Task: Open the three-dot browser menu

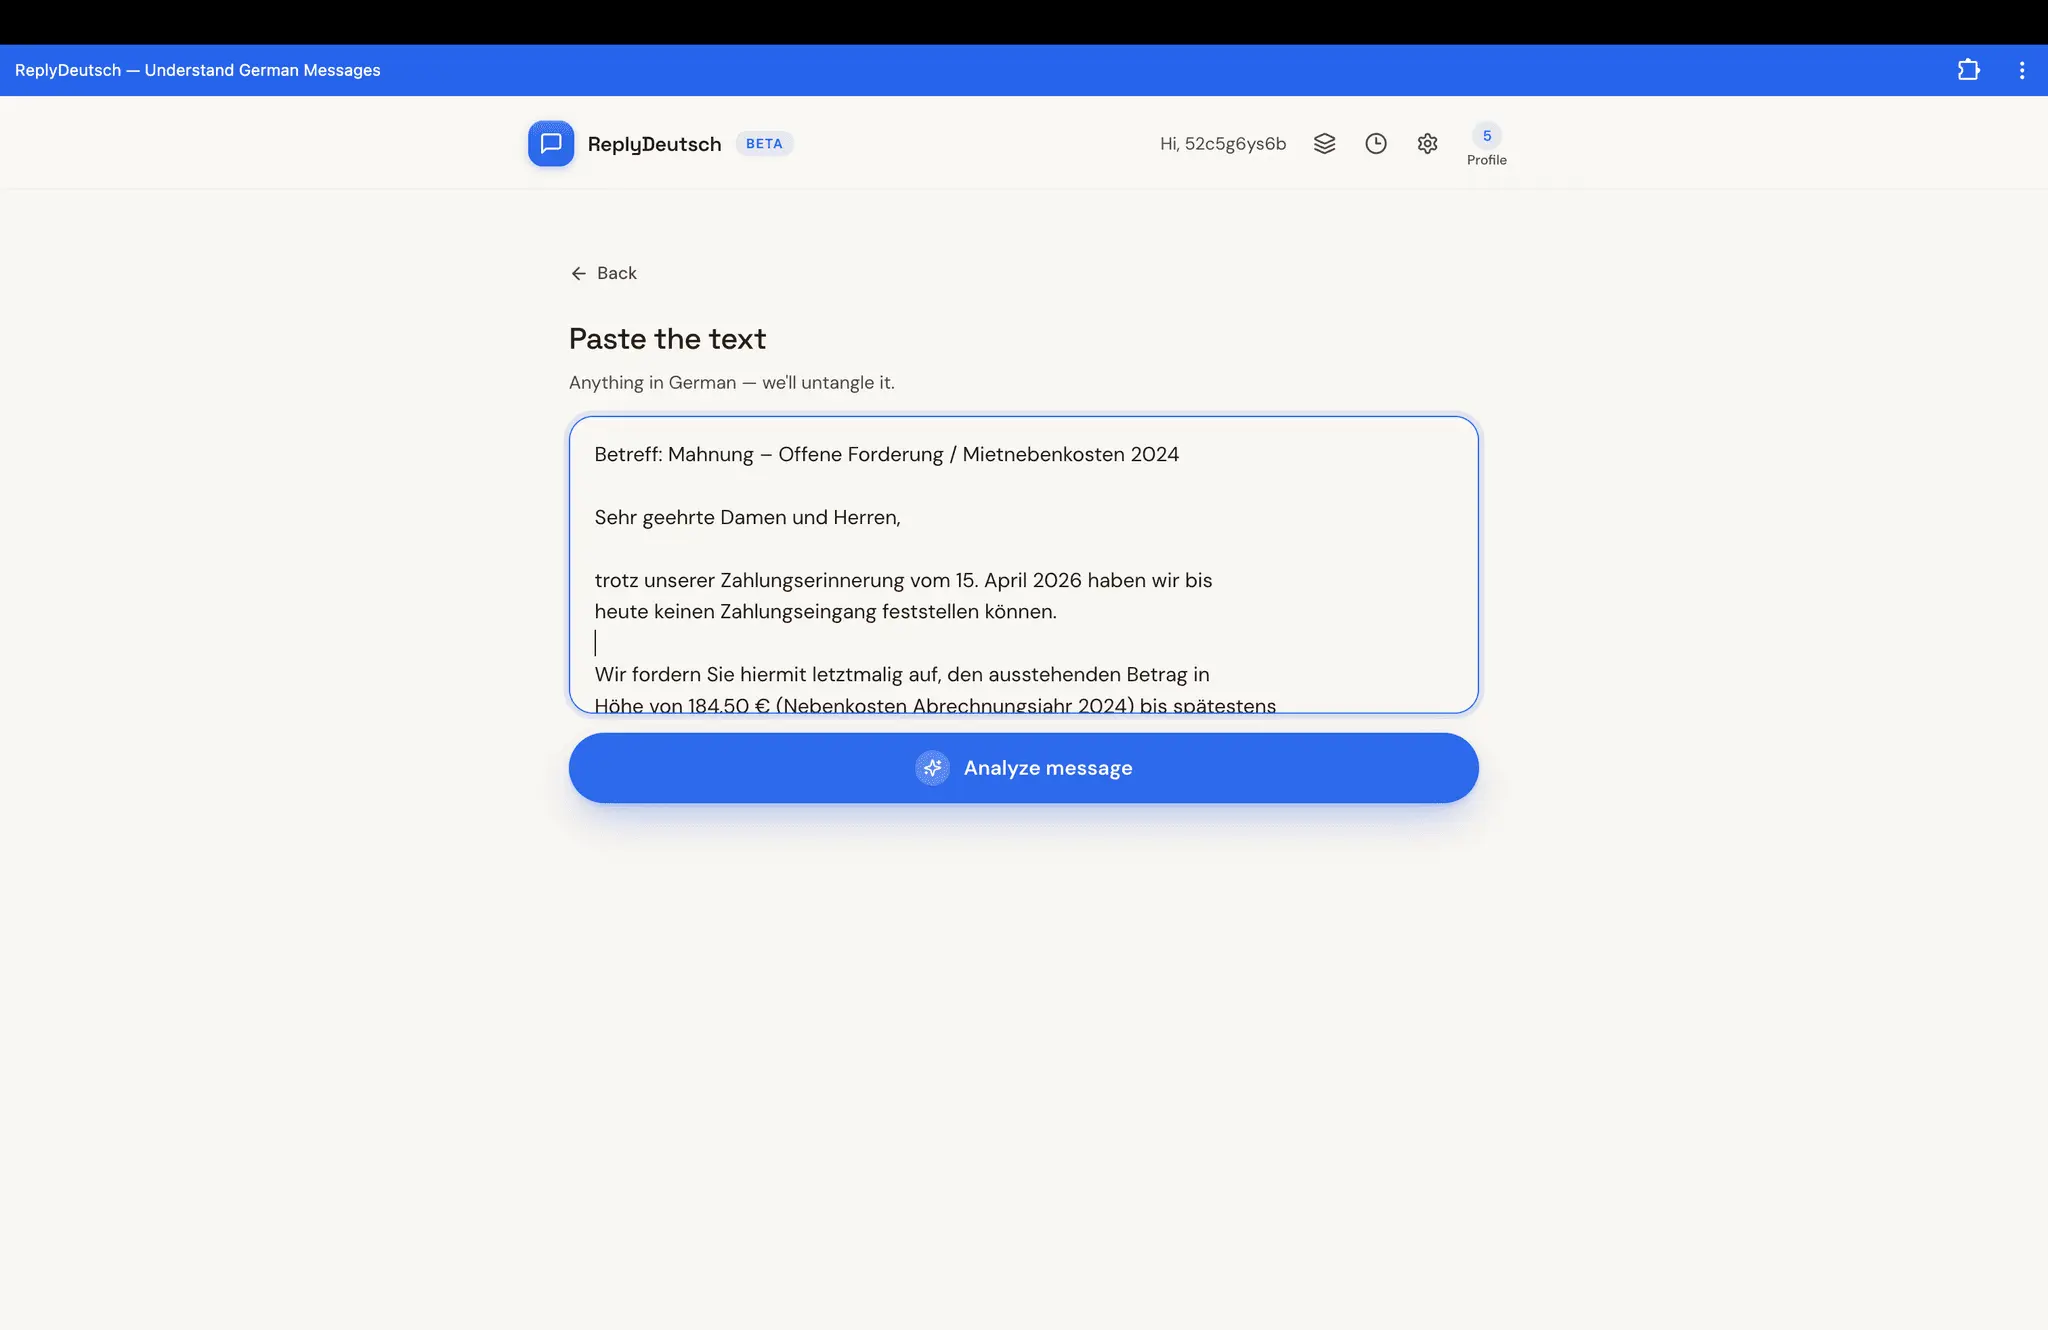Action: click(x=2021, y=70)
